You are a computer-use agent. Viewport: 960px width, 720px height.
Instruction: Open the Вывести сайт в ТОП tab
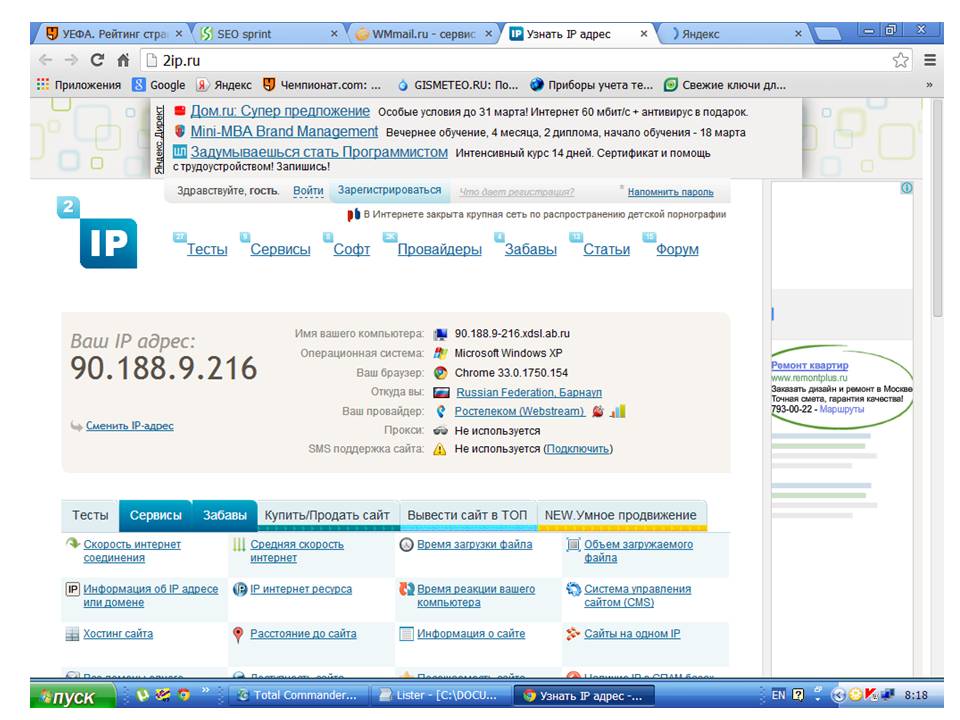[467, 516]
